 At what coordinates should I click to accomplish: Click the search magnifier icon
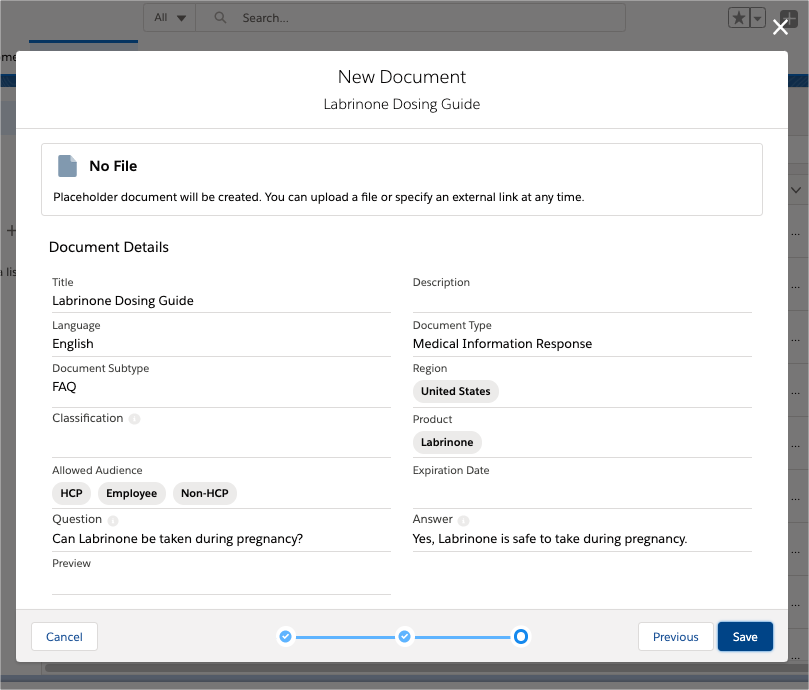(x=220, y=18)
